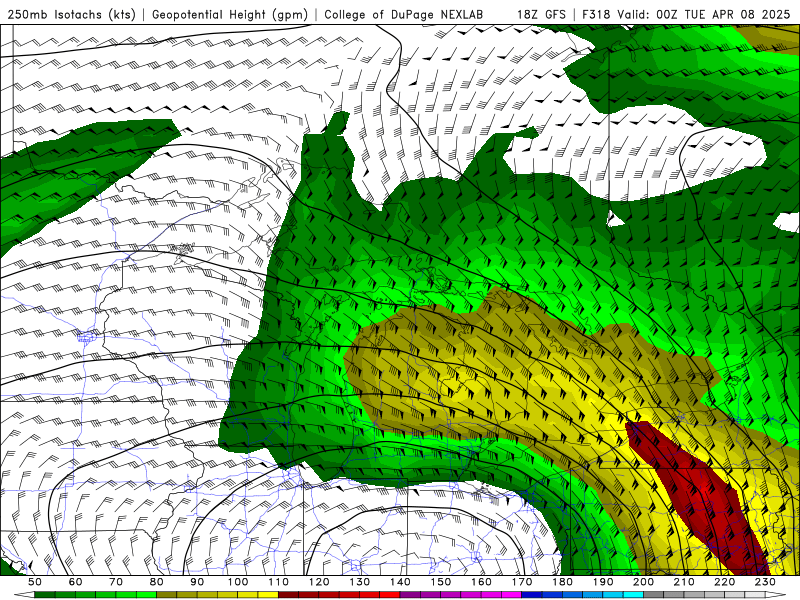Select the darkest green swatch at the 50 mark
The height and width of the screenshot is (600, 800).
(44, 595)
